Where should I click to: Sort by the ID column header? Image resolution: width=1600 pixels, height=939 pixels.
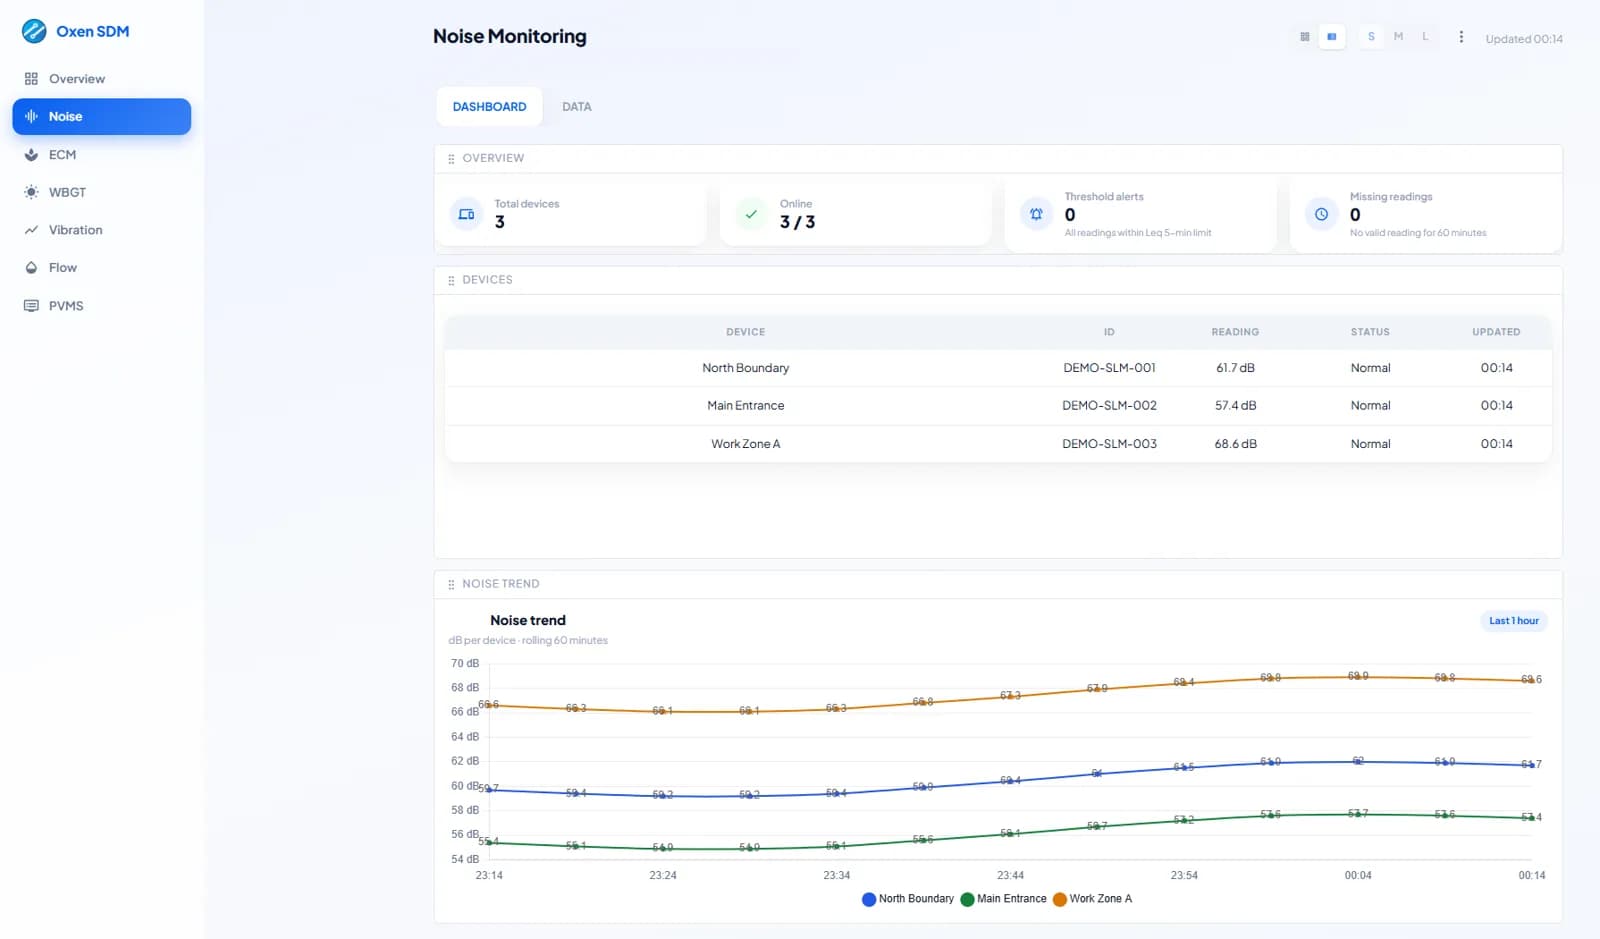(x=1109, y=332)
